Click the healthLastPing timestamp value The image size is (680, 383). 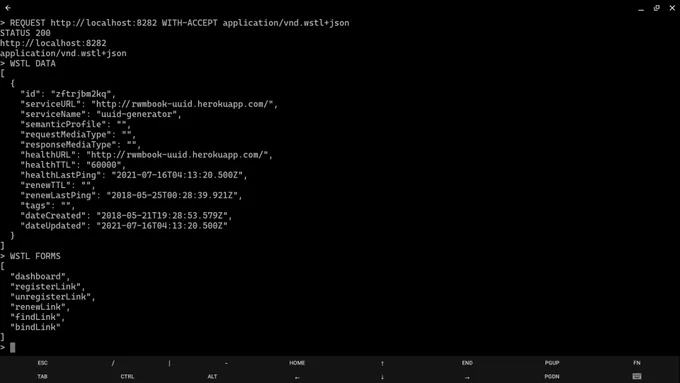(x=177, y=175)
